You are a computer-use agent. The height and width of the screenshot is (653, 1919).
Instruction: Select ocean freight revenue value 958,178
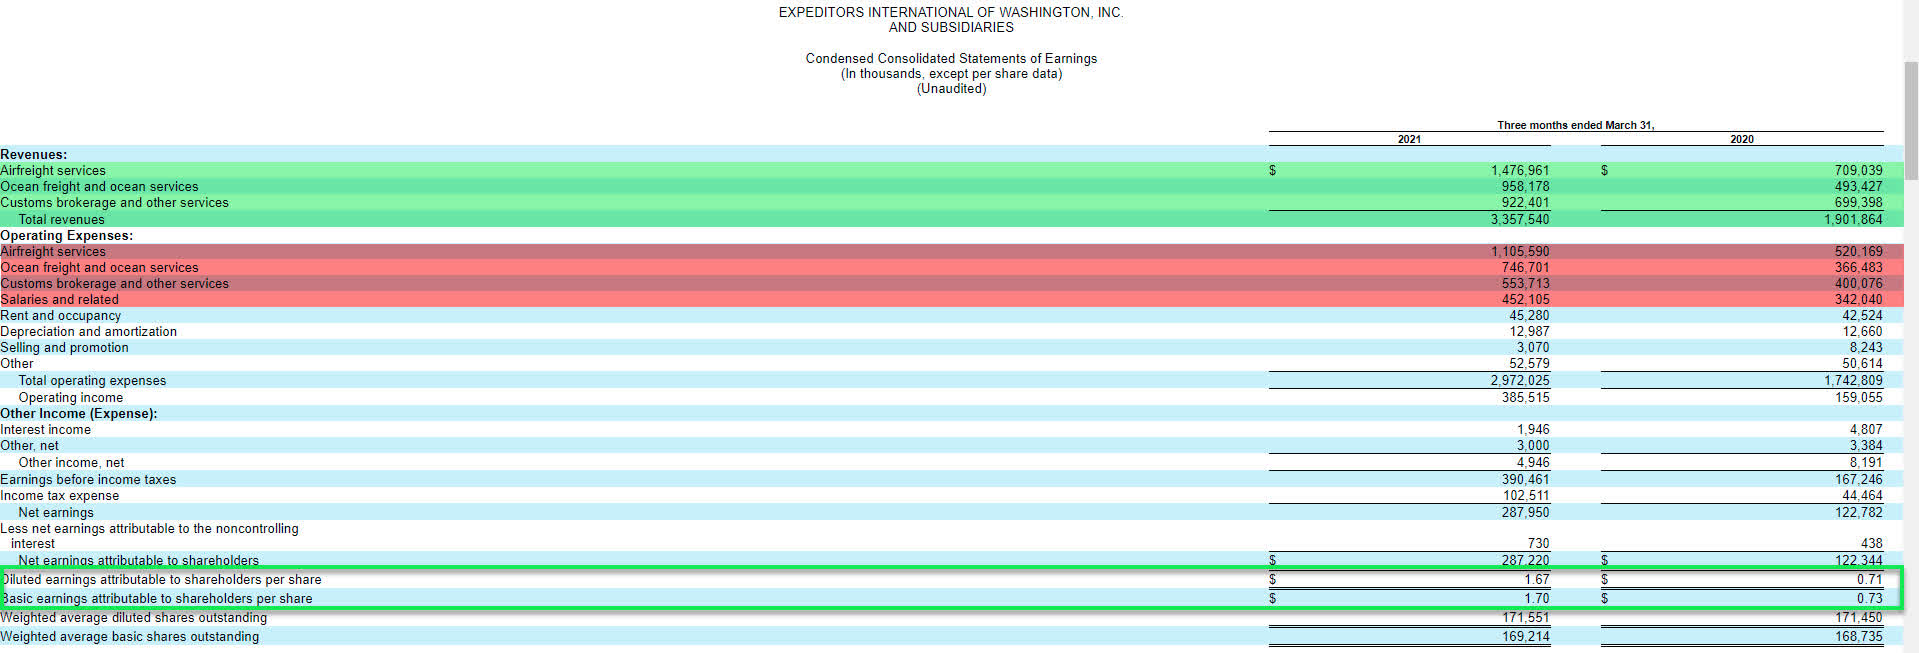click(1525, 187)
